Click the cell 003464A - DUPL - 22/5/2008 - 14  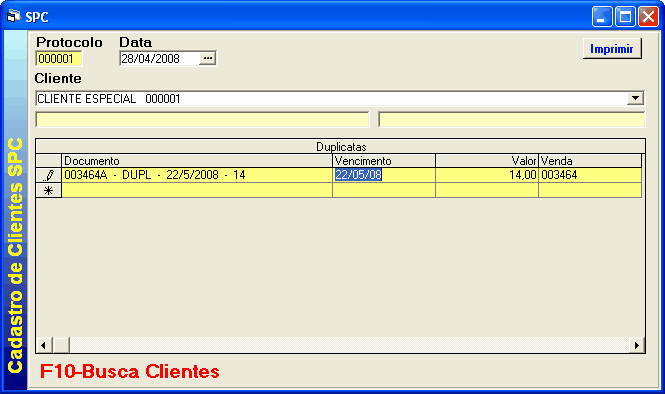(x=197, y=175)
